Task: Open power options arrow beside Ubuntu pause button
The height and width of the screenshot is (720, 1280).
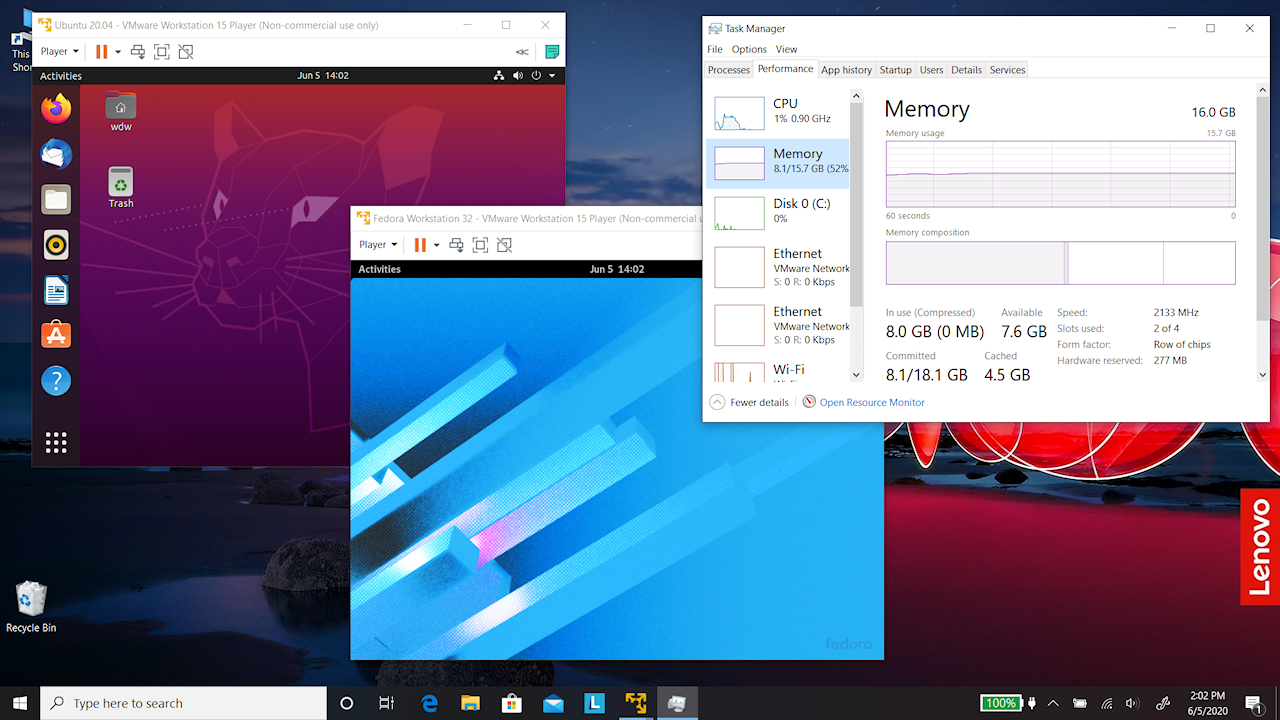Action: 118,51
